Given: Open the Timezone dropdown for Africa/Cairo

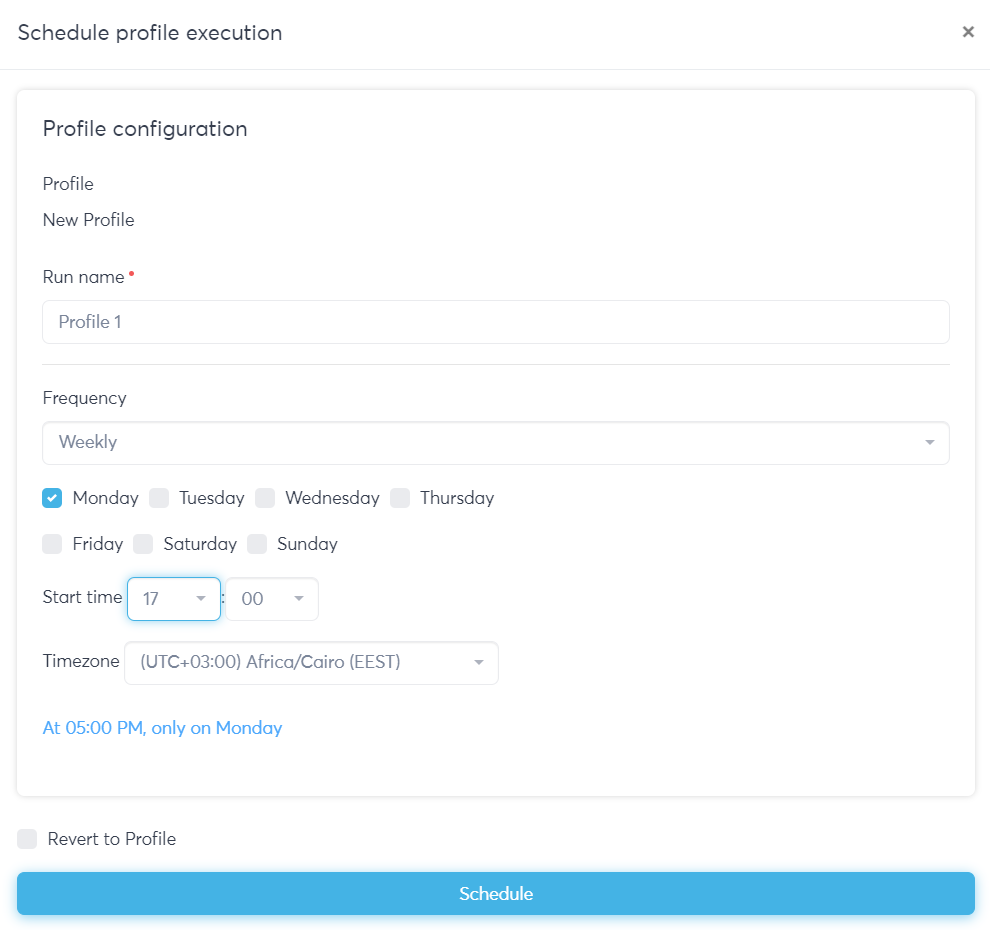Looking at the screenshot, I should tap(310, 663).
